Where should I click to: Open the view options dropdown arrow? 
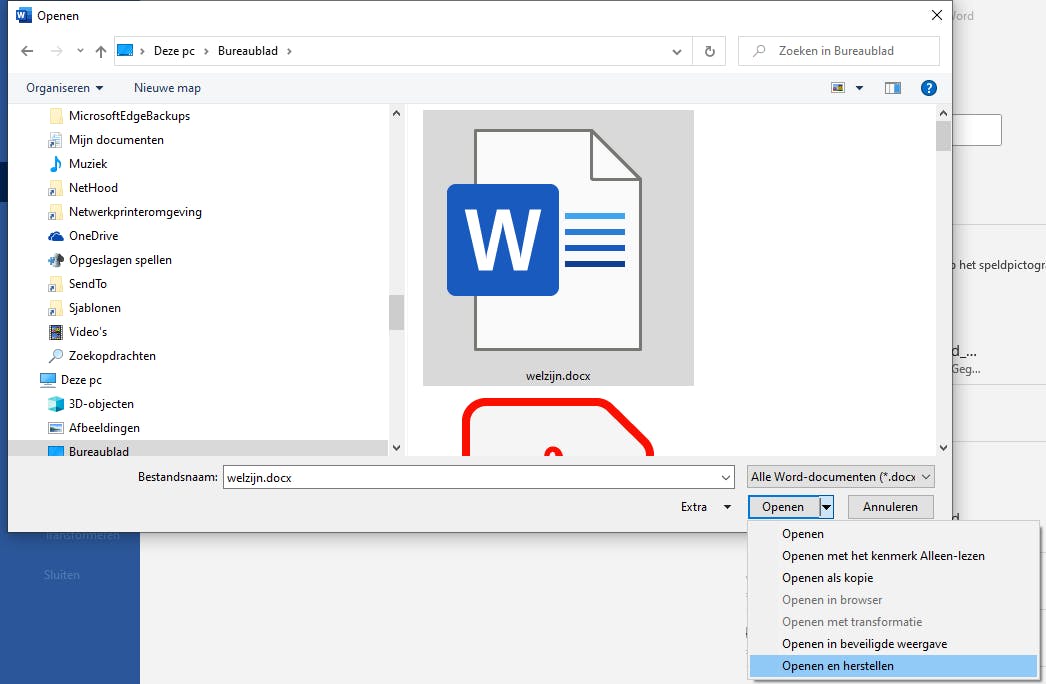[x=859, y=88]
